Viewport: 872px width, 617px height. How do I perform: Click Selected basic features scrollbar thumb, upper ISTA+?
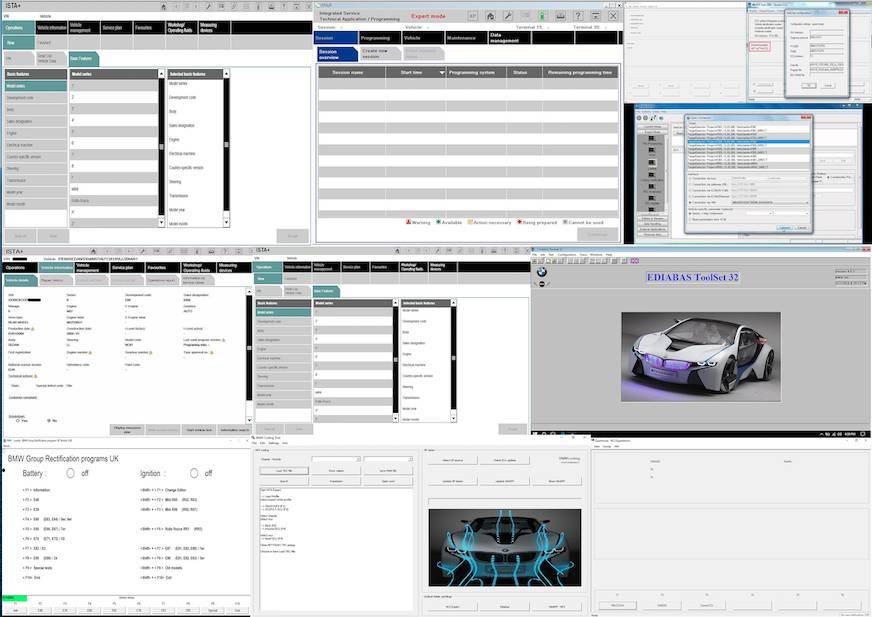pos(226,145)
